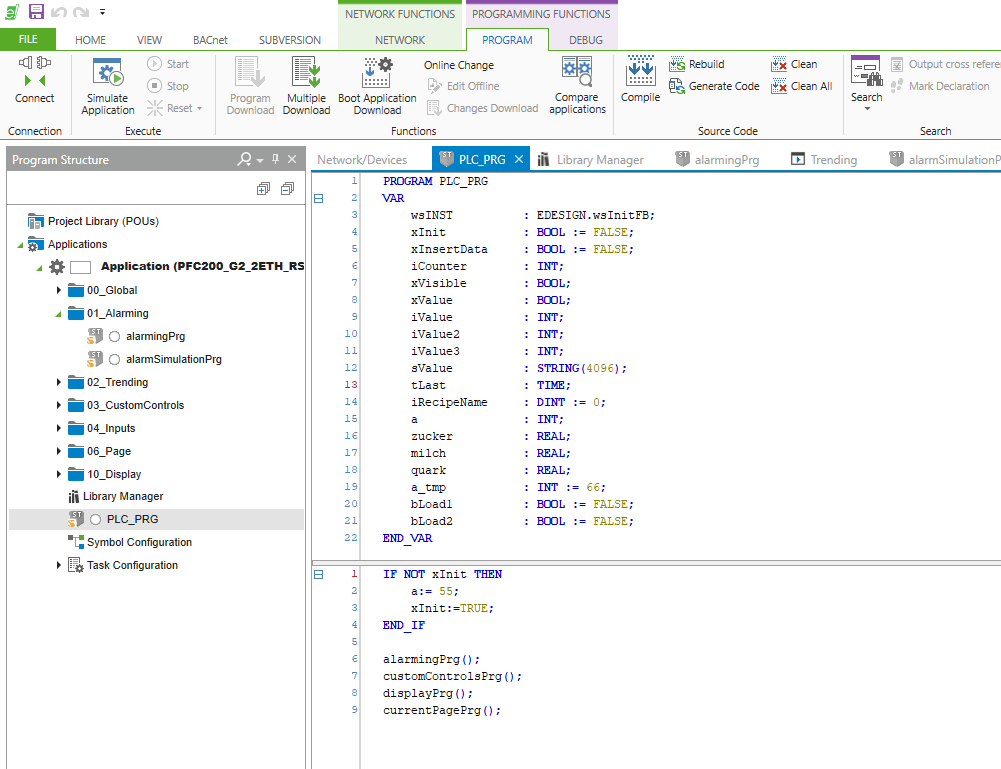
Task: Click the Generate Code button
Action: [x=724, y=86]
